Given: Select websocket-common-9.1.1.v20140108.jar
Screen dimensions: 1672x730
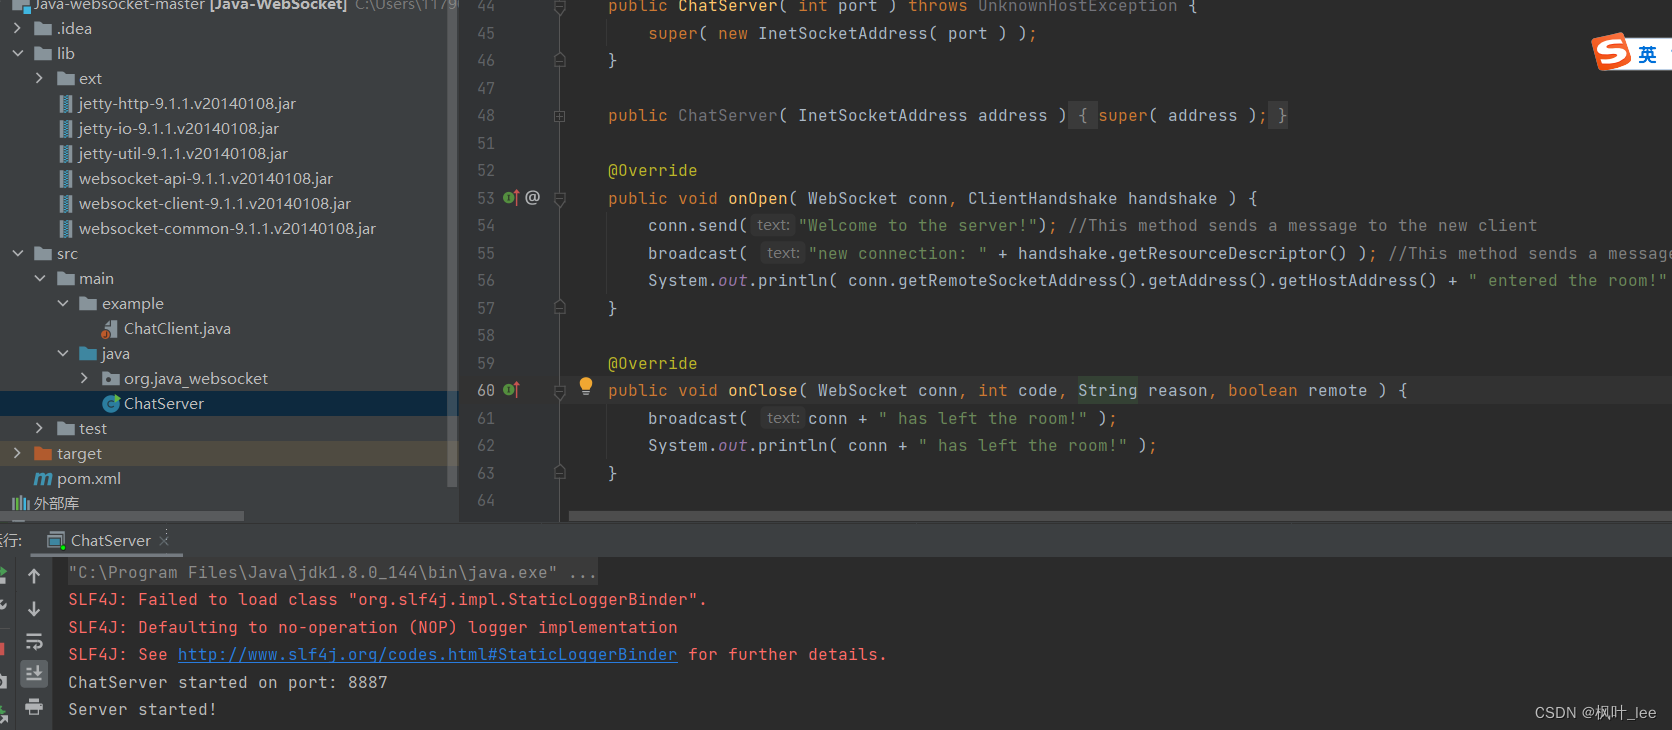Looking at the screenshot, I should point(227,228).
